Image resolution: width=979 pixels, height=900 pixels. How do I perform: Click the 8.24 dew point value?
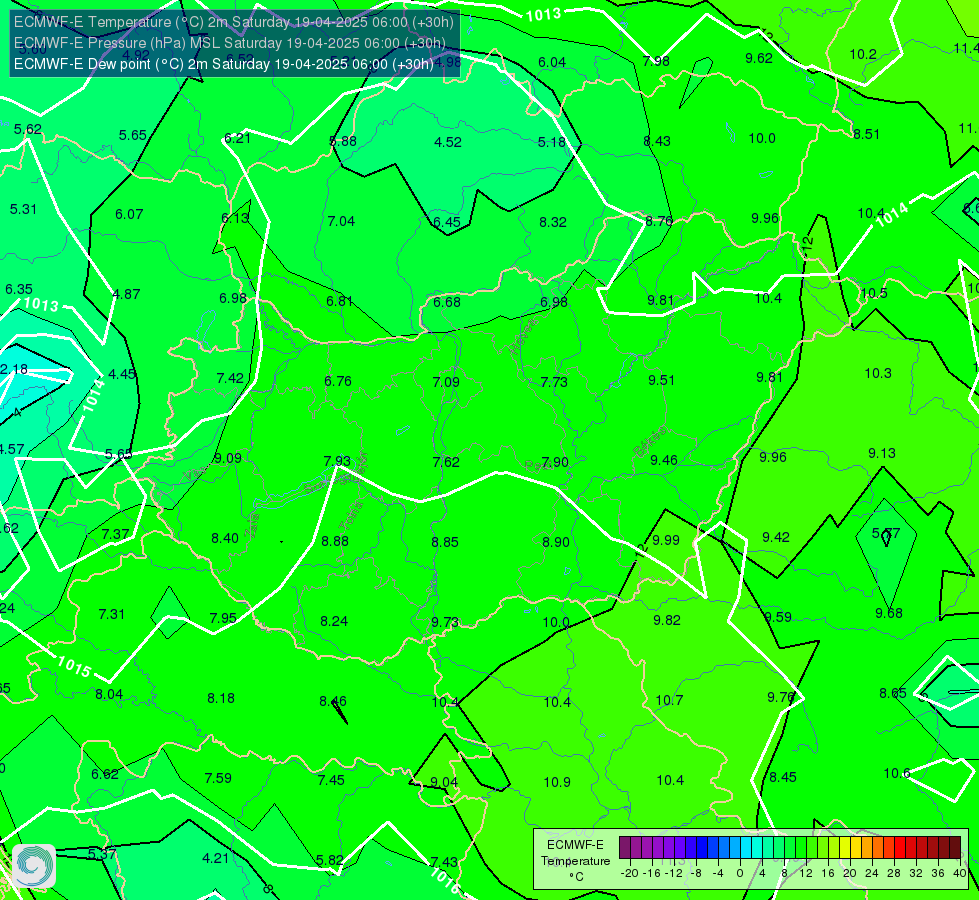tap(334, 621)
